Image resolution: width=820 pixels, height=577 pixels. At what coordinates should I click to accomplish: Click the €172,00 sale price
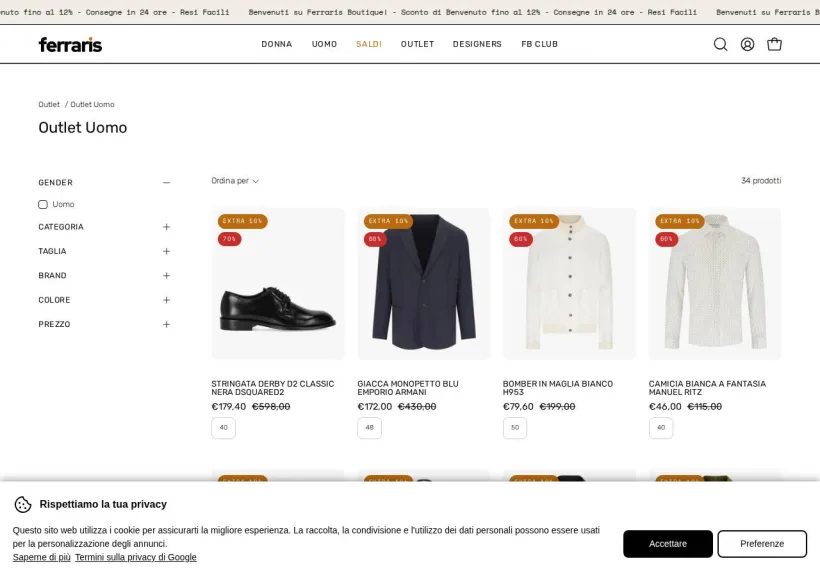coord(374,406)
